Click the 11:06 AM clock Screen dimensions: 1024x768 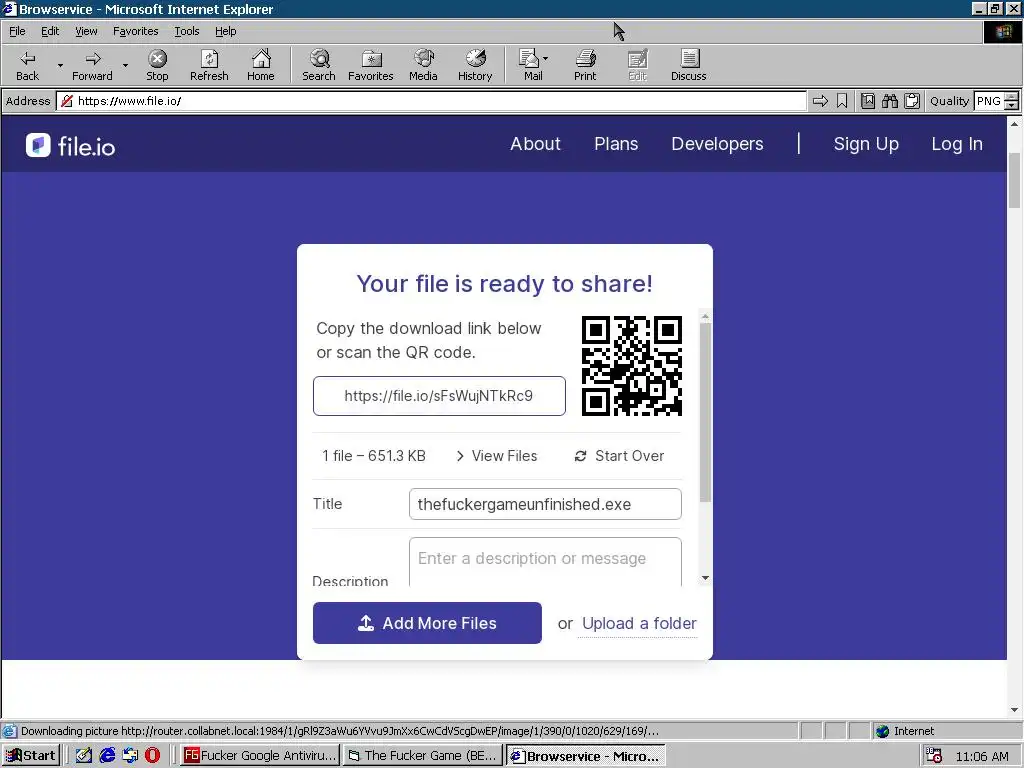coord(982,756)
